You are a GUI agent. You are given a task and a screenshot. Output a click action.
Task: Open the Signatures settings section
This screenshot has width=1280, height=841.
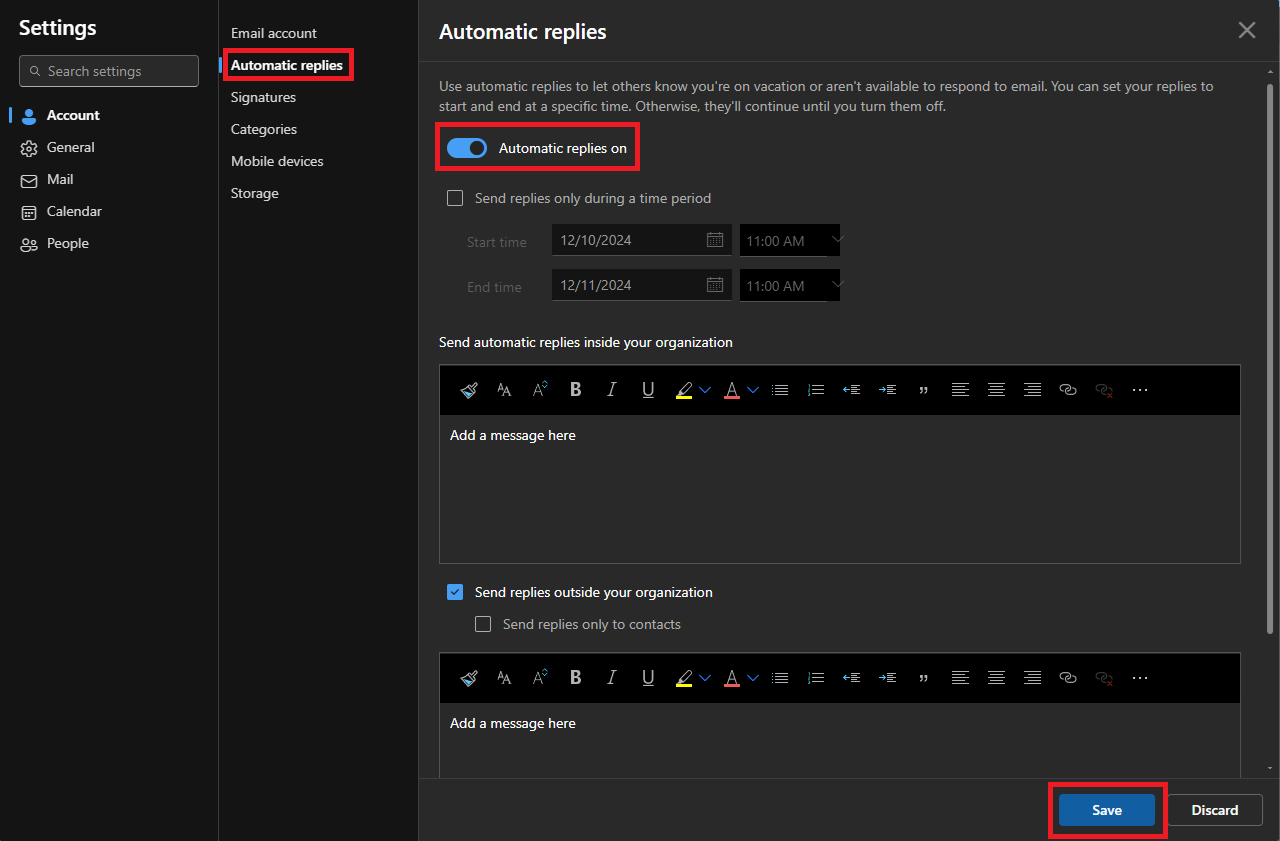click(x=263, y=97)
